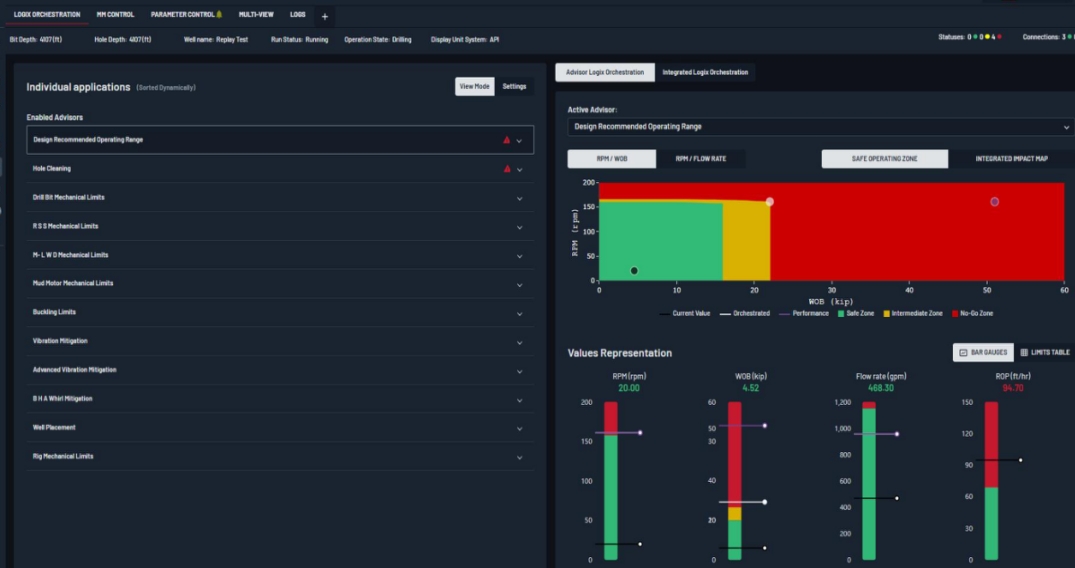Switch to Integrated Logix Orchestration tab

(x=705, y=72)
